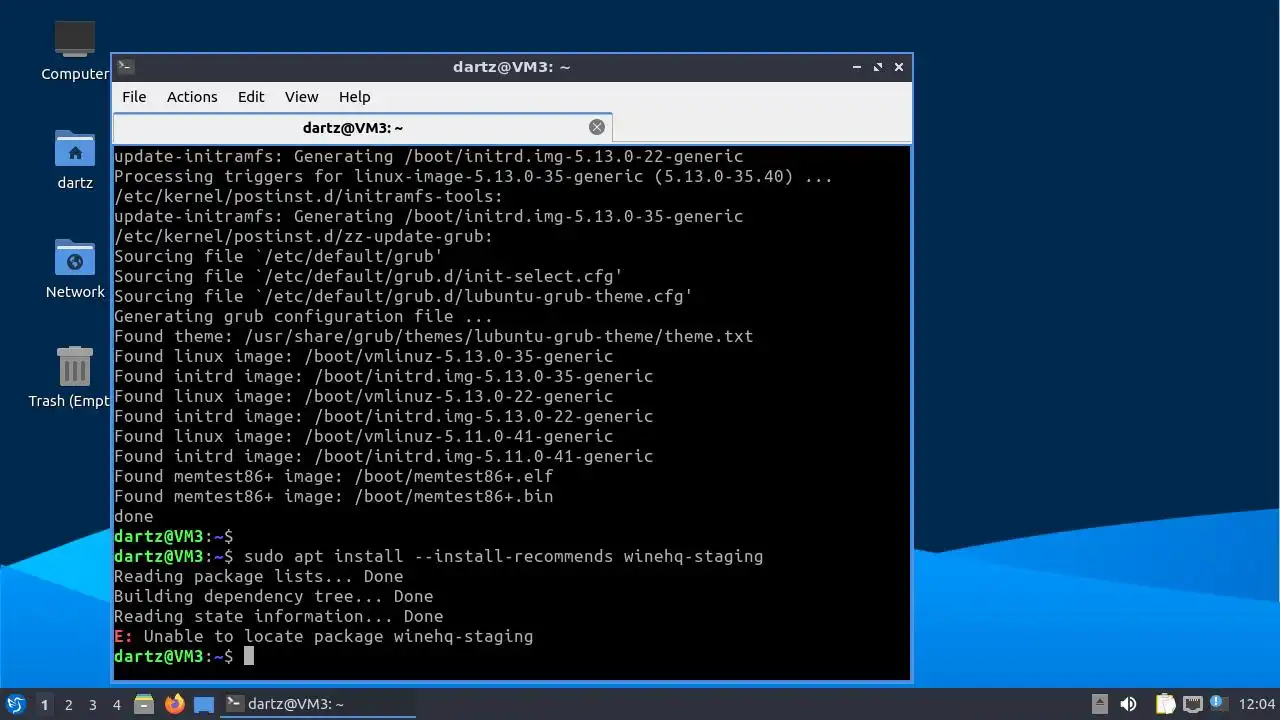Switch to virtual desktop 3

tap(92, 704)
